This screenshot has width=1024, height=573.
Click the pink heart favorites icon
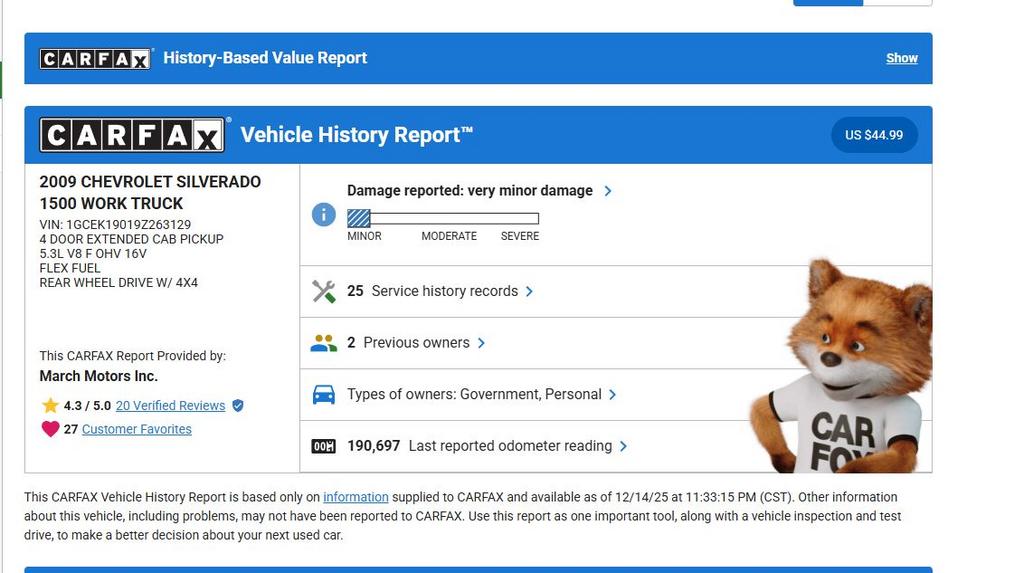(x=50, y=429)
